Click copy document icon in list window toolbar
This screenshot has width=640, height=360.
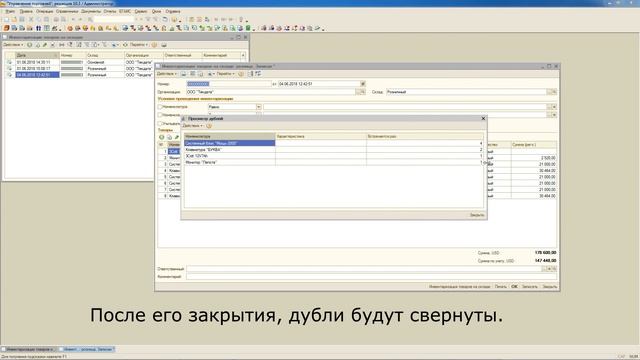click(x=37, y=45)
